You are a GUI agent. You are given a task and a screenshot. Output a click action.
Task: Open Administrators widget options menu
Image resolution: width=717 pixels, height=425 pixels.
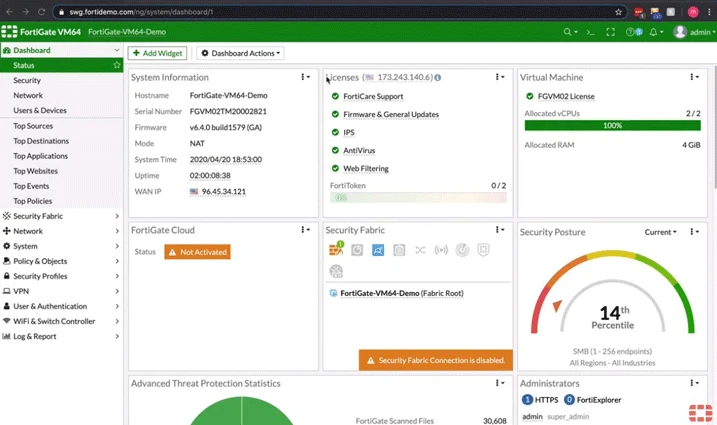point(694,383)
